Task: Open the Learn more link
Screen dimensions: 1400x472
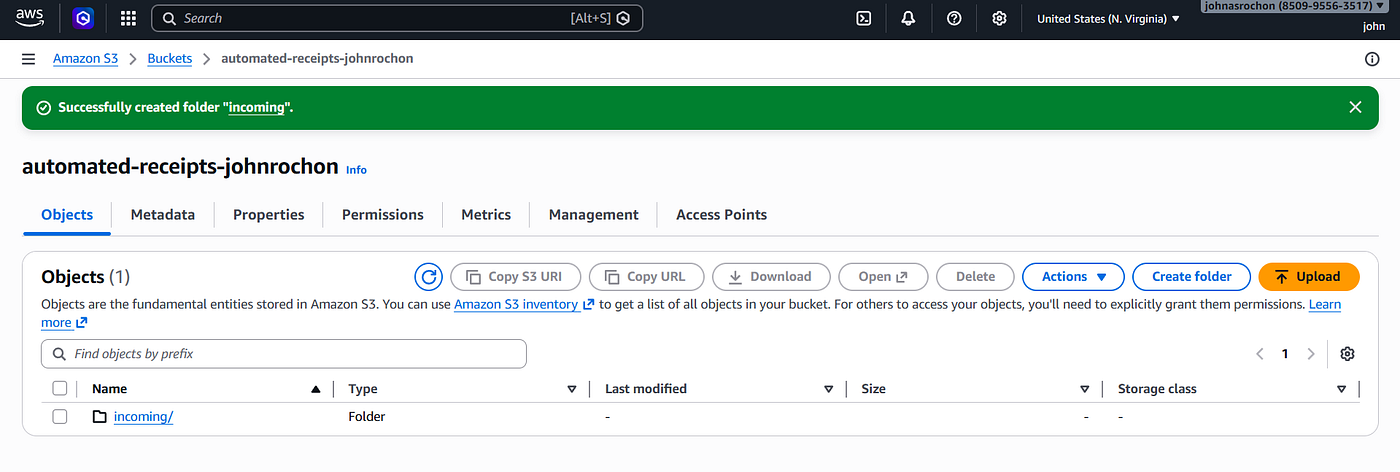Action: (1325, 304)
